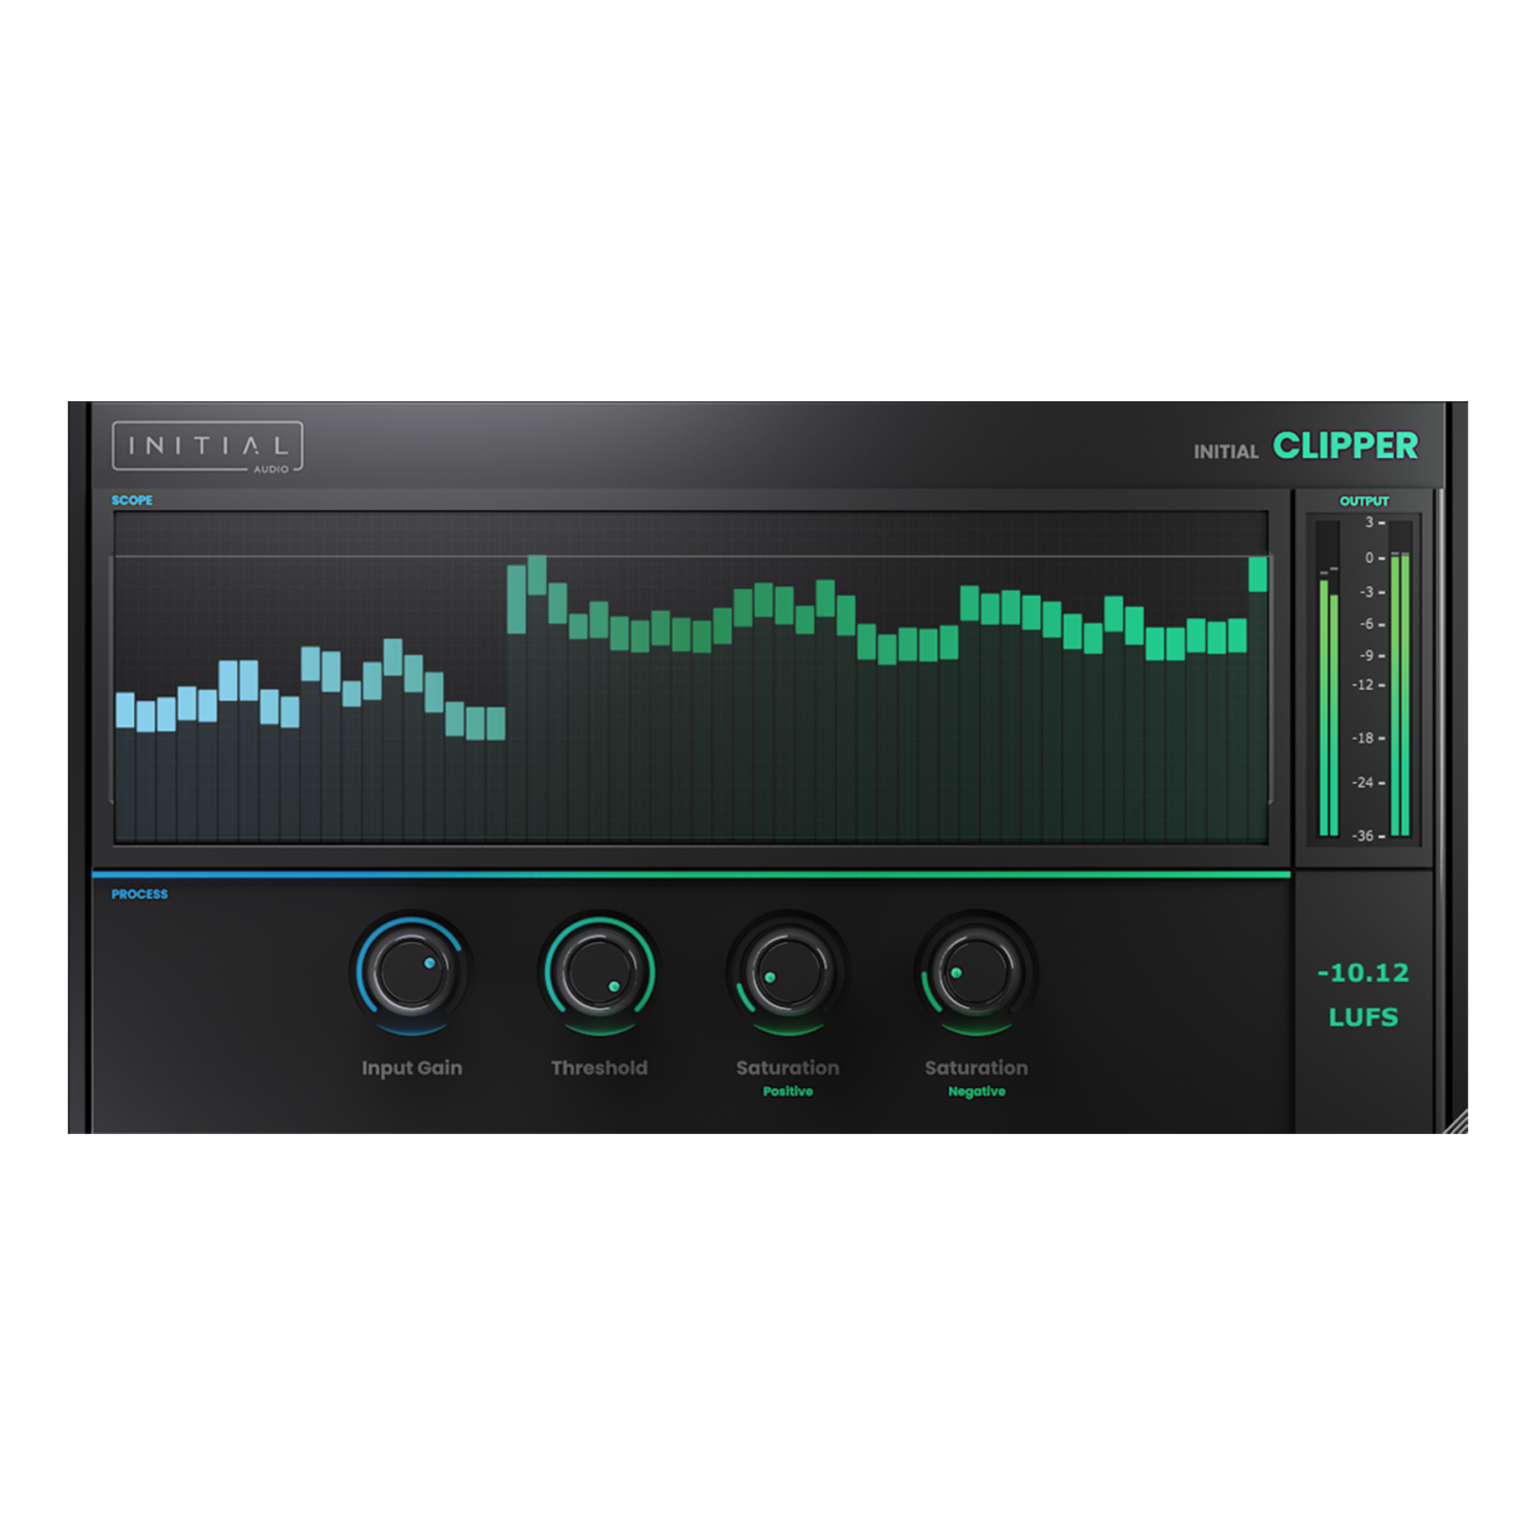
Task: Adjust the Threshold knob
Action: tap(601, 970)
